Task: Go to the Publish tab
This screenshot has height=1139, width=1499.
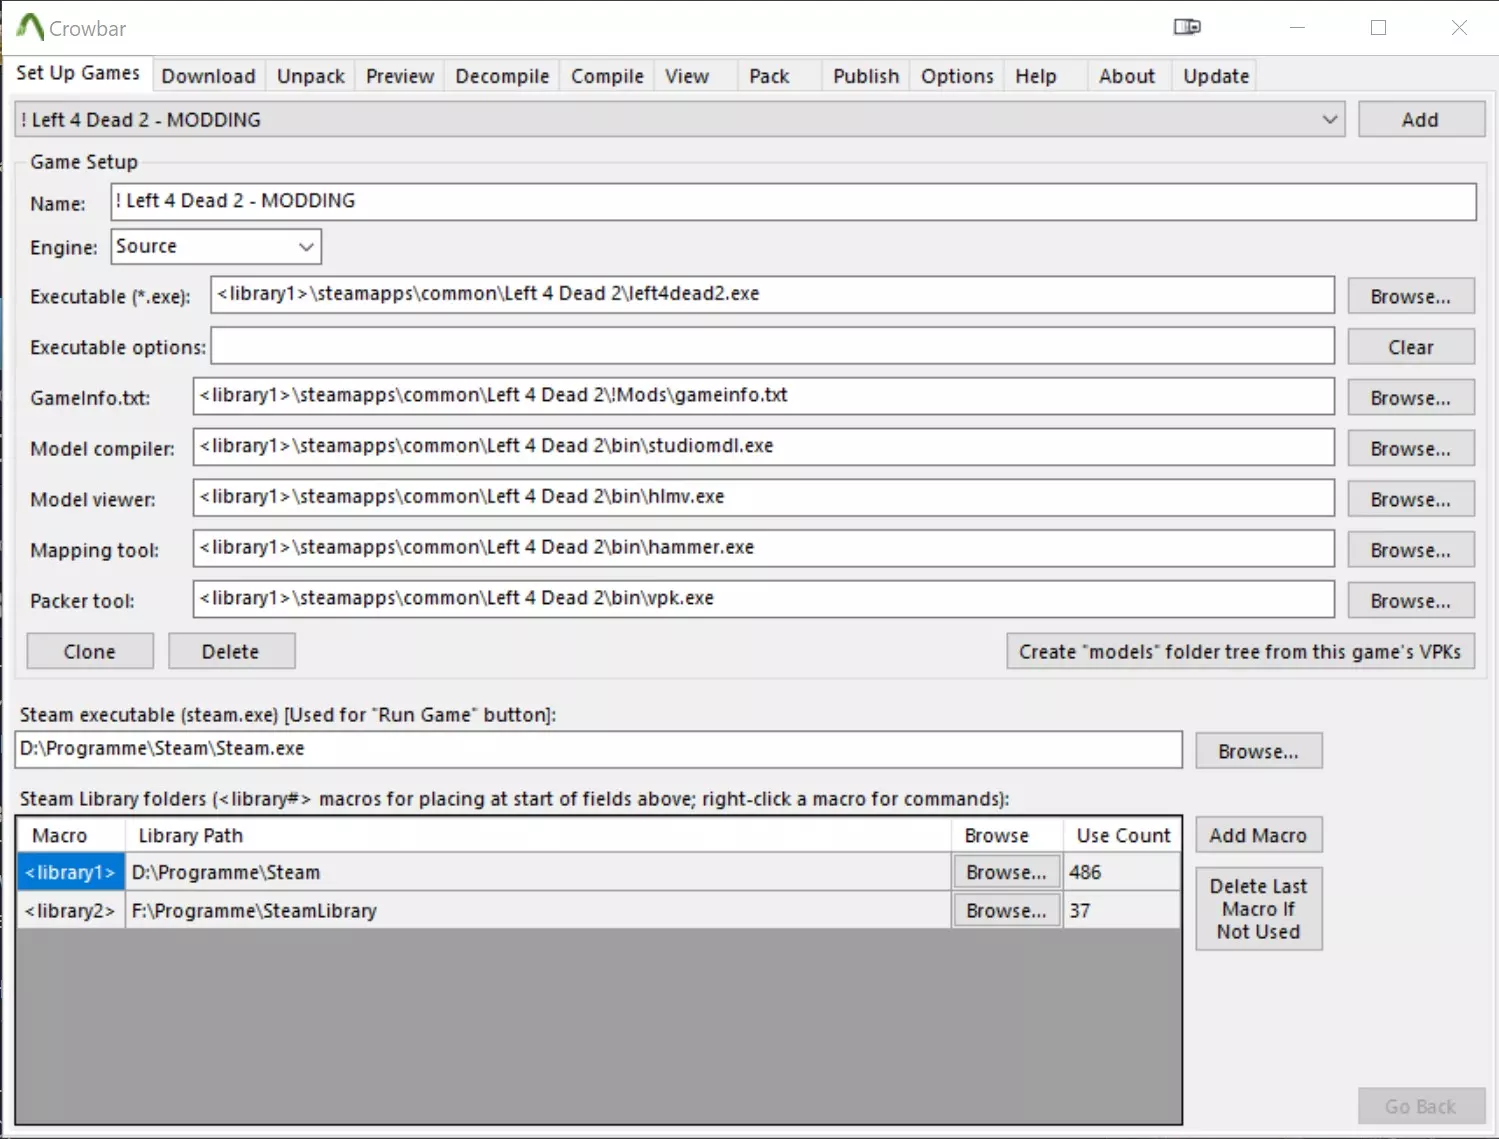Action: tap(866, 76)
